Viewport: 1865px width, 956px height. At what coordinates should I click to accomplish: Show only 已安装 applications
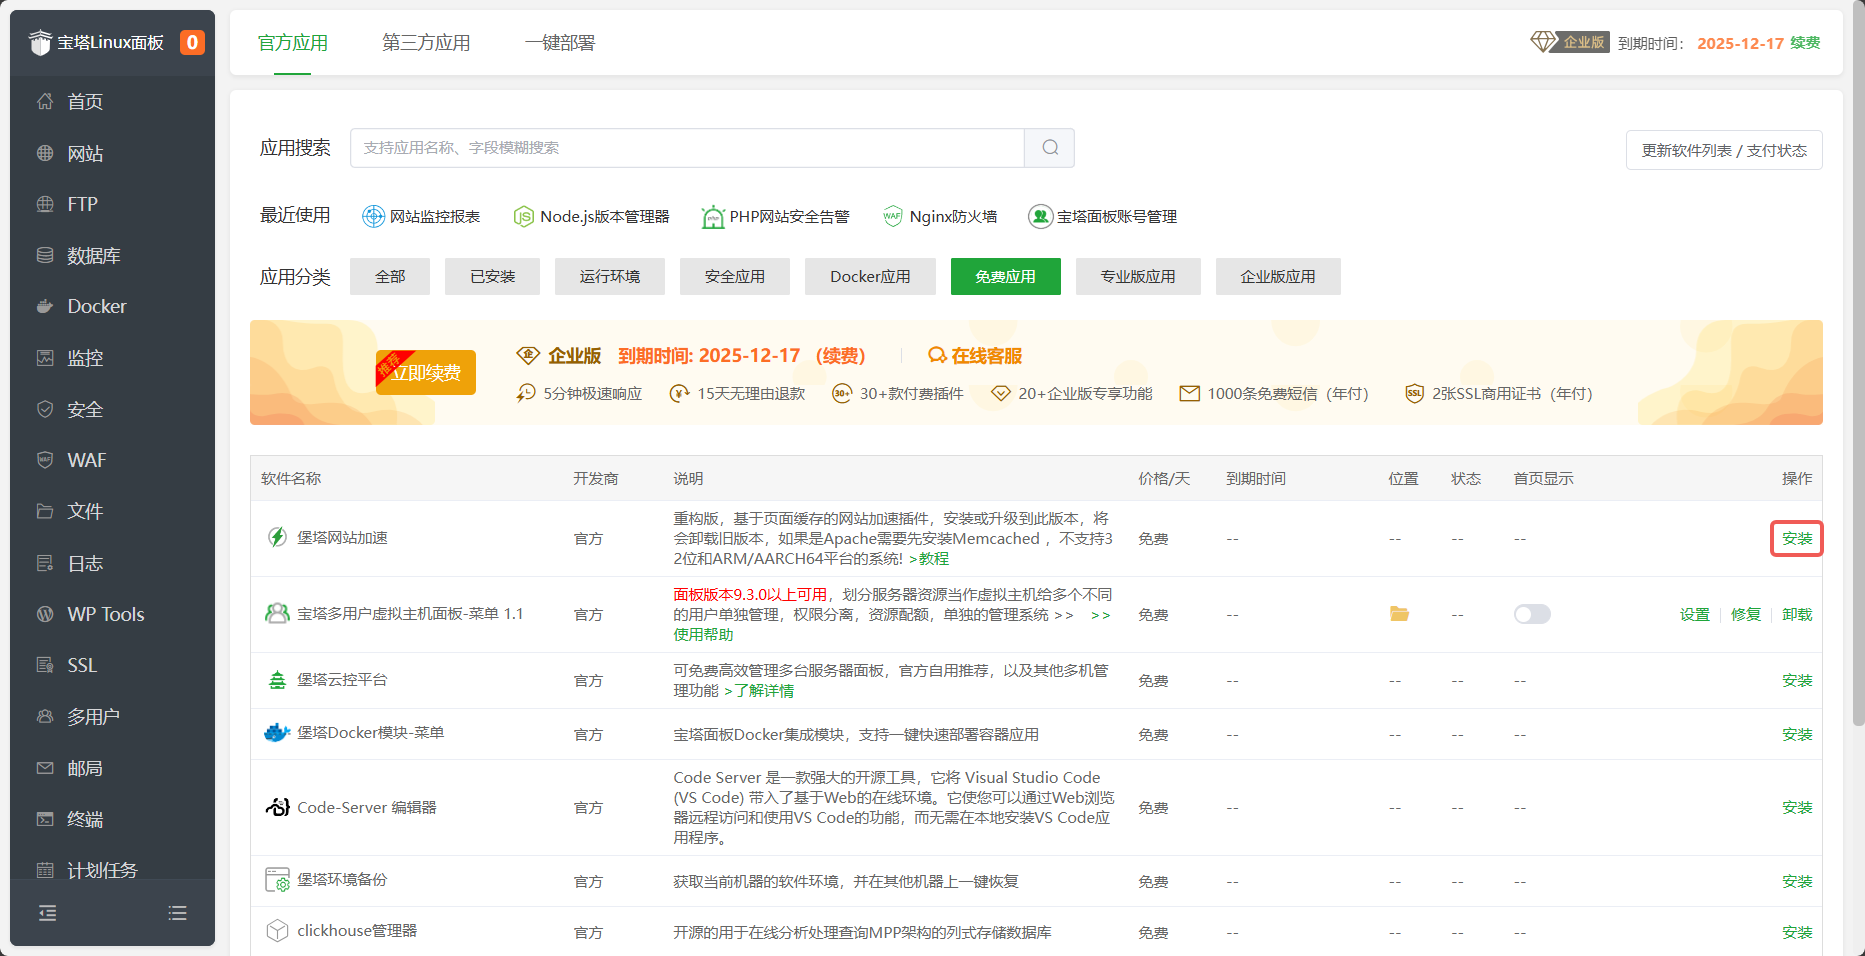coord(492,276)
